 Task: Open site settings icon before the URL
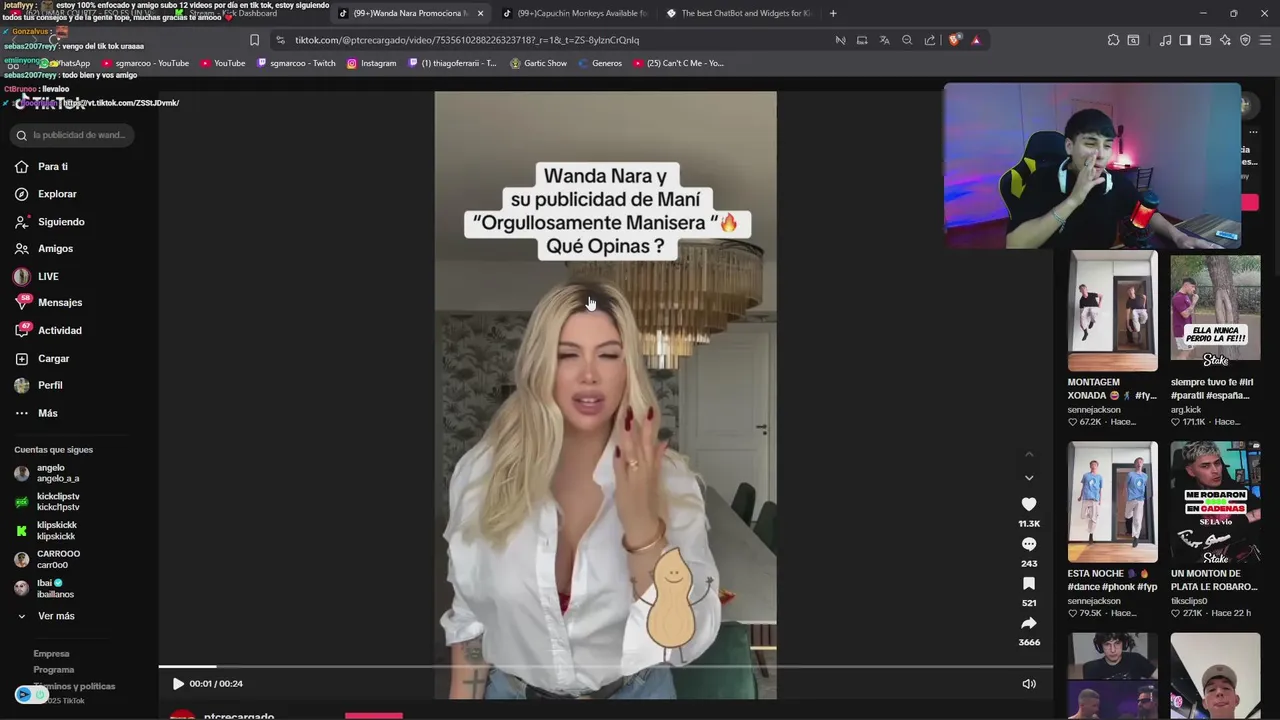(x=280, y=40)
